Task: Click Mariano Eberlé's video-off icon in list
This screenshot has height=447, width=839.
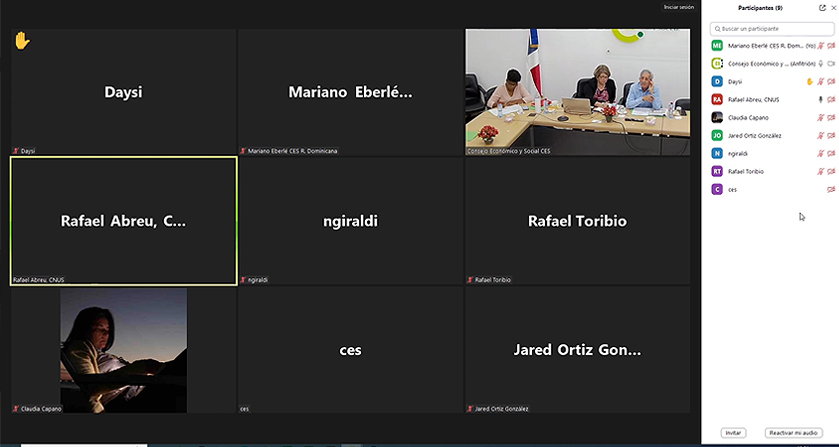Action: coord(831,46)
